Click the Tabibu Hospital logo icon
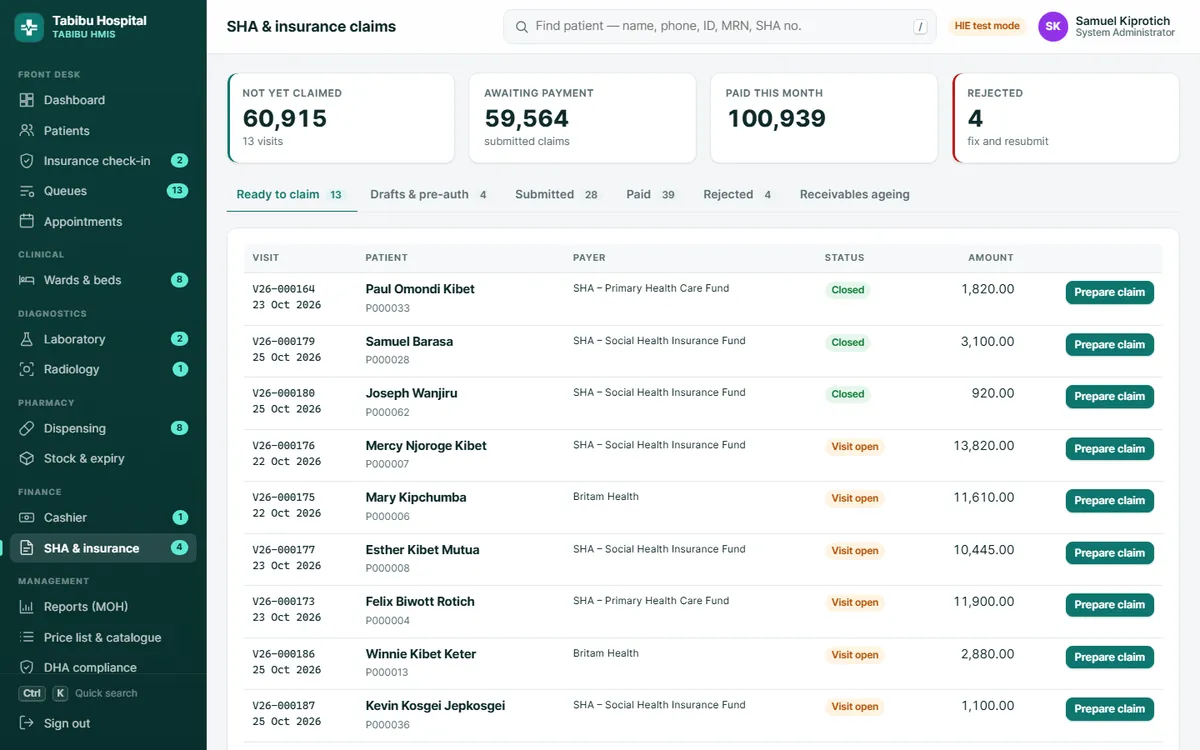Image resolution: width=1200 pixels, height=750 pixels. click(x=29, y=27)
